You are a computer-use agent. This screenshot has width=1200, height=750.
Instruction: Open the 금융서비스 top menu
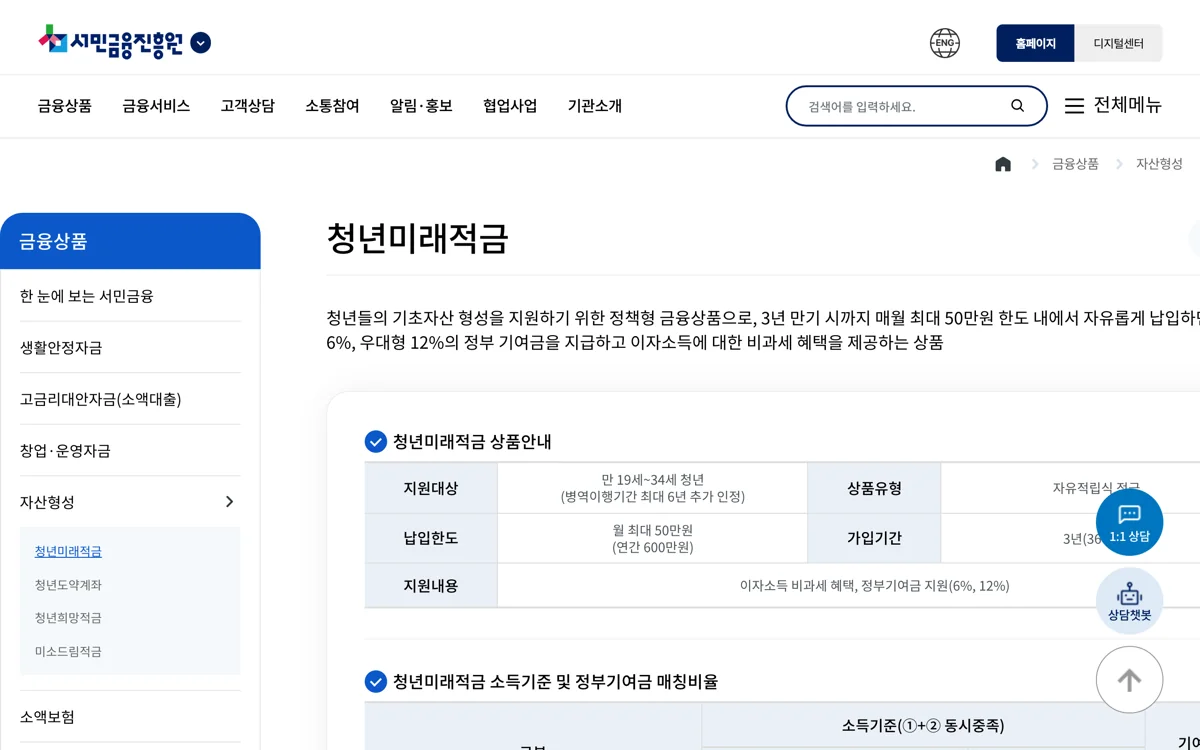pos(156,106)
